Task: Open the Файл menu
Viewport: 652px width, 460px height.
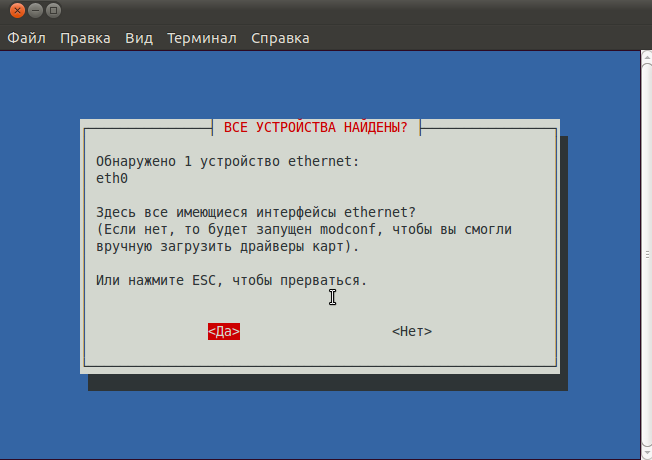Action: 27,38
